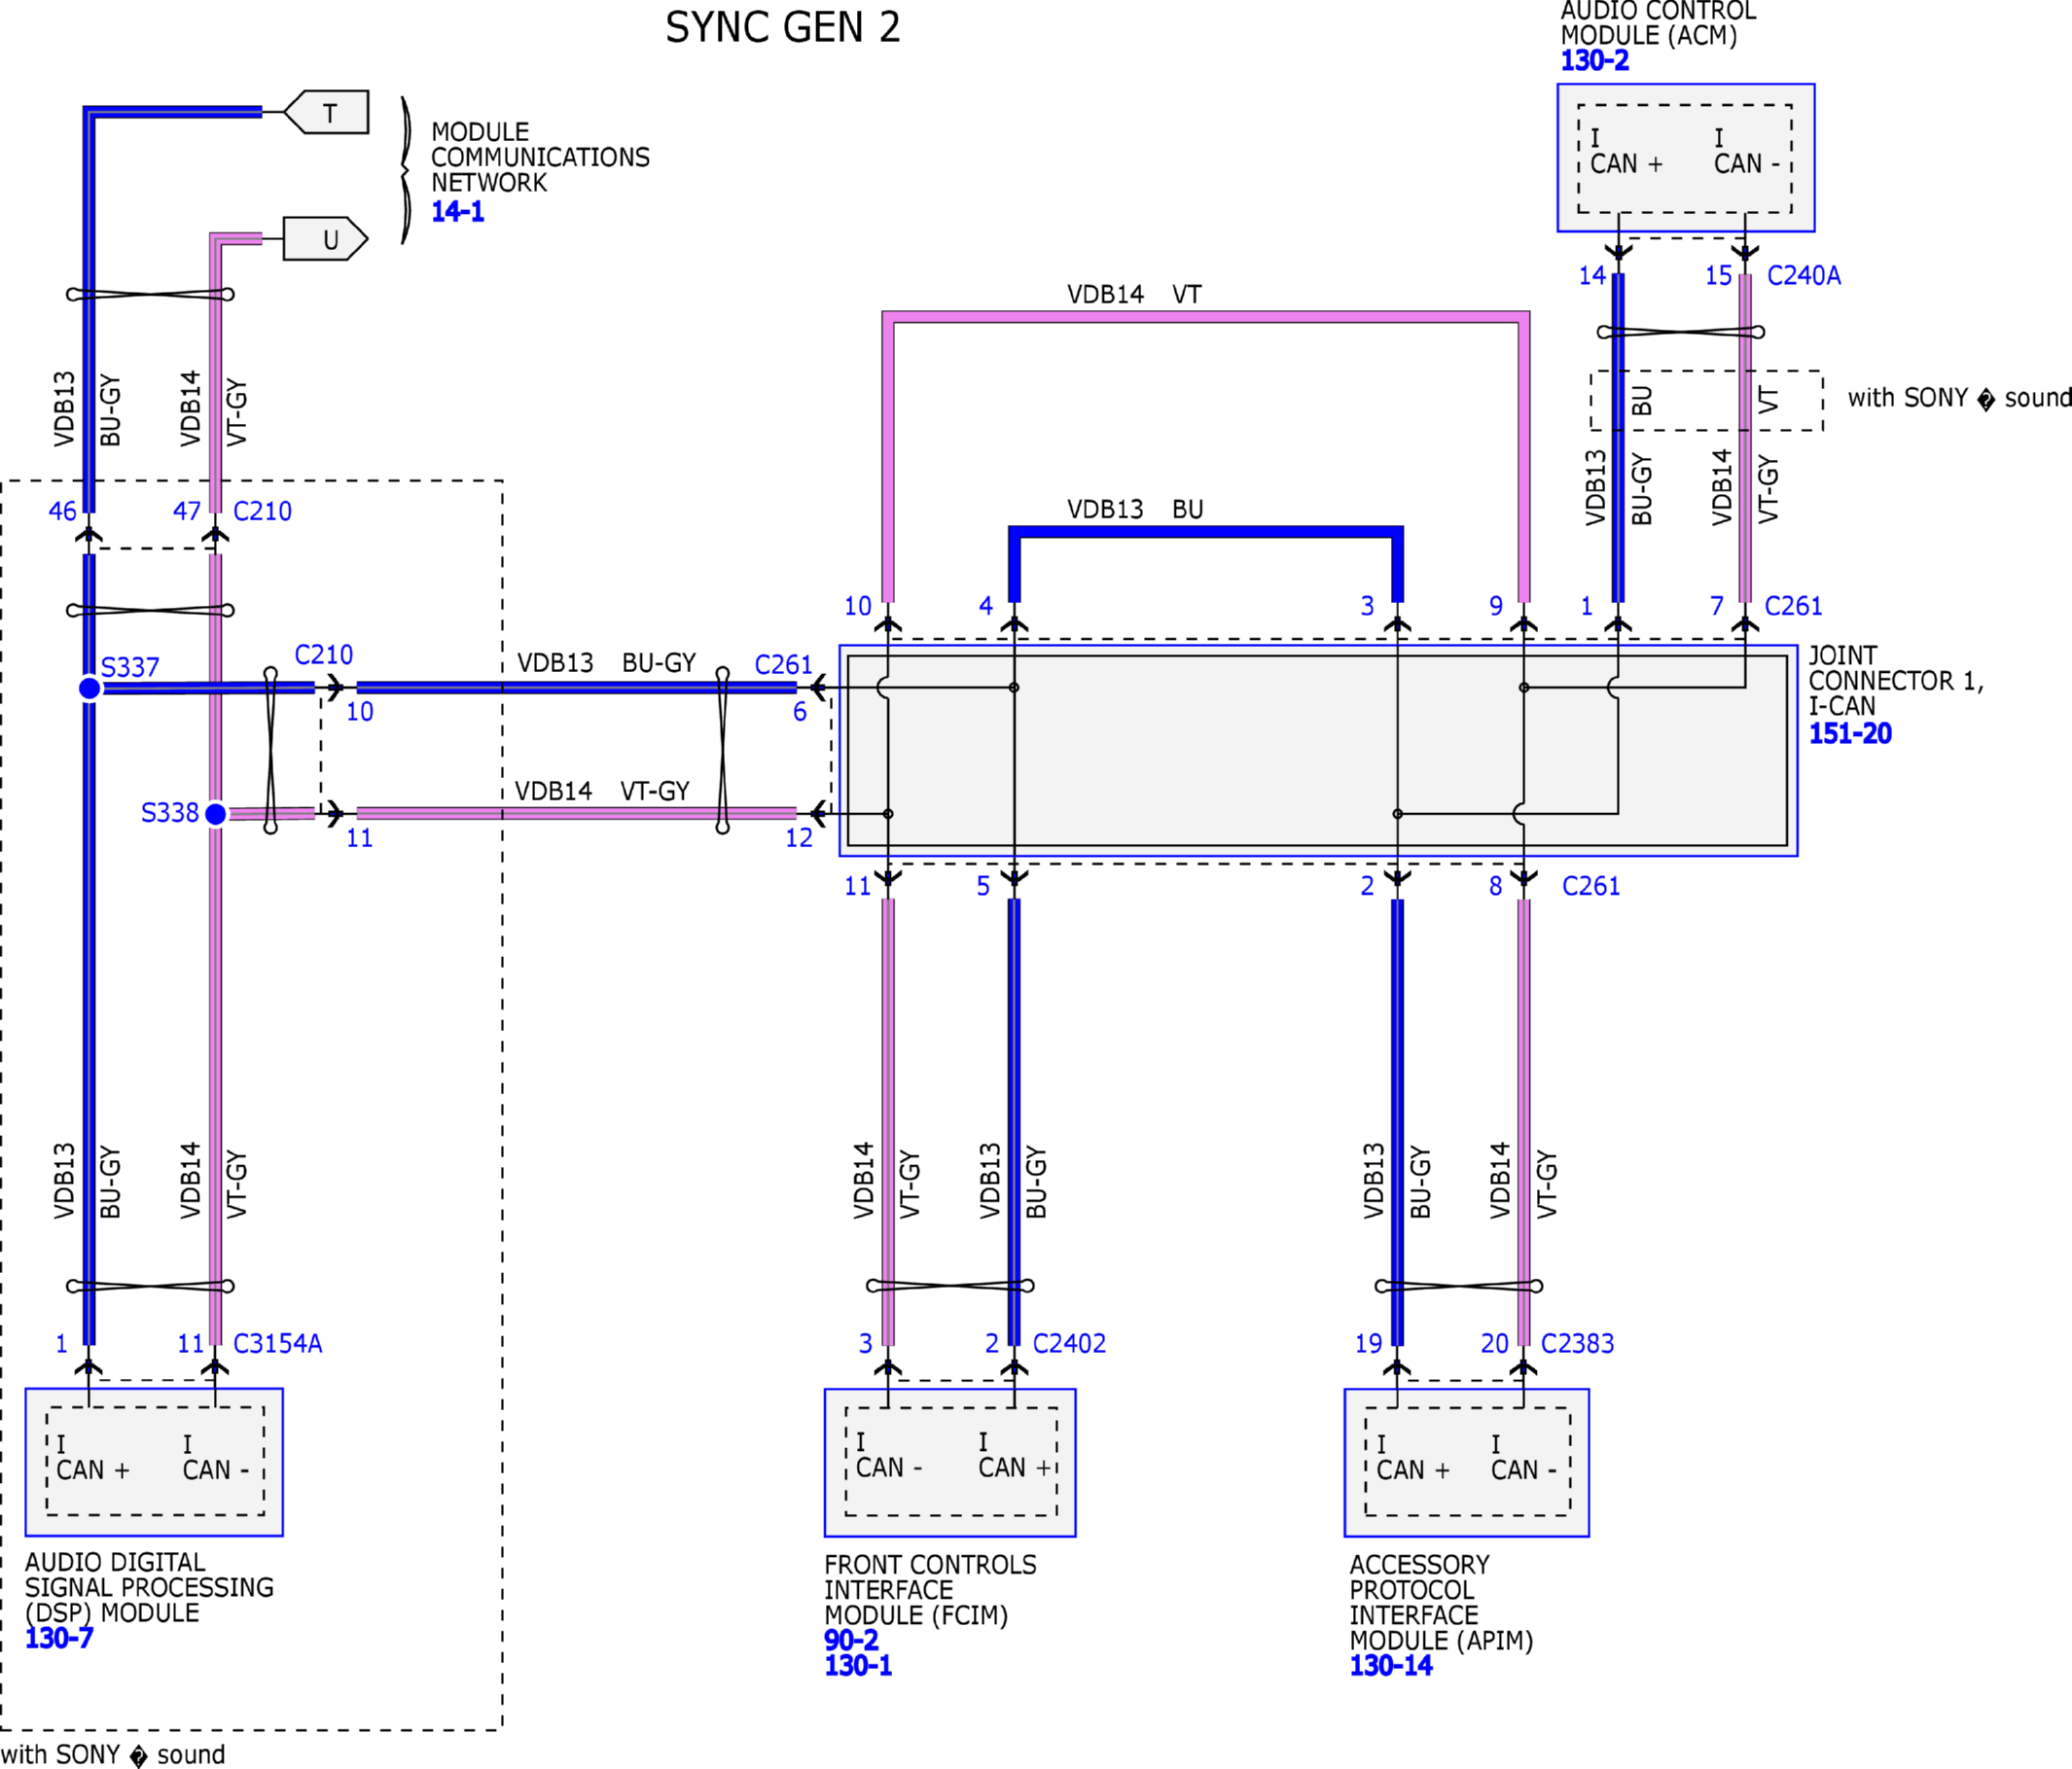Select the S337 splice dot
The height and width of the screenshot is (1769, 2072).
click(89, 688)
